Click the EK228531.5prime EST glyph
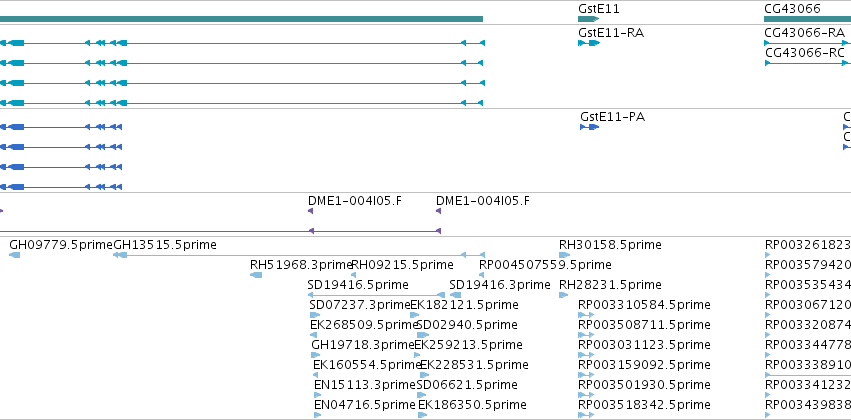 point(423,376)
